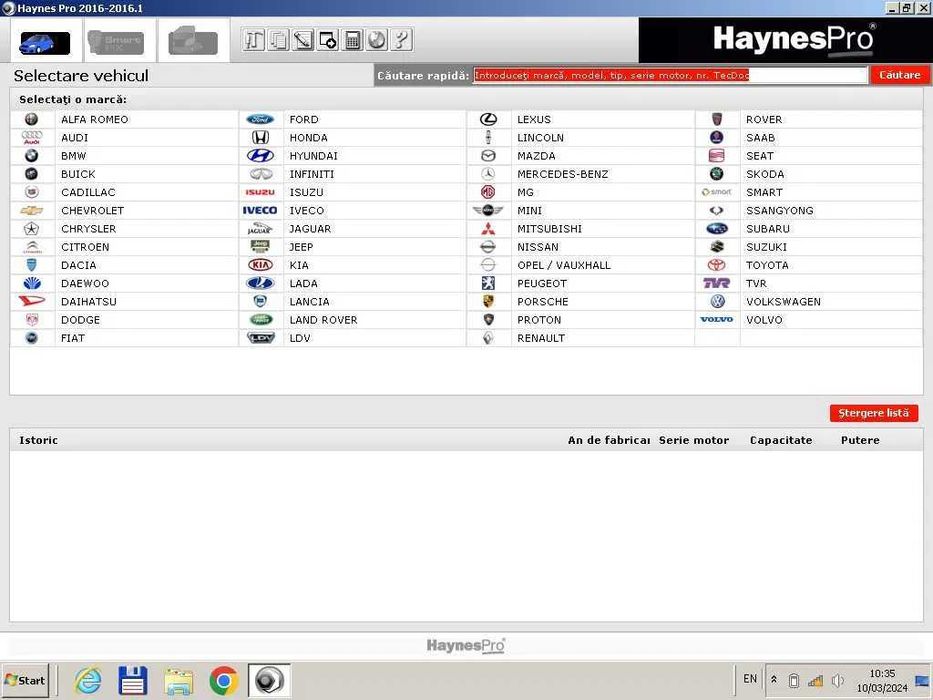Choose the JAGUAR brand name
Screen dimensions: 933x700
(310, 229)
